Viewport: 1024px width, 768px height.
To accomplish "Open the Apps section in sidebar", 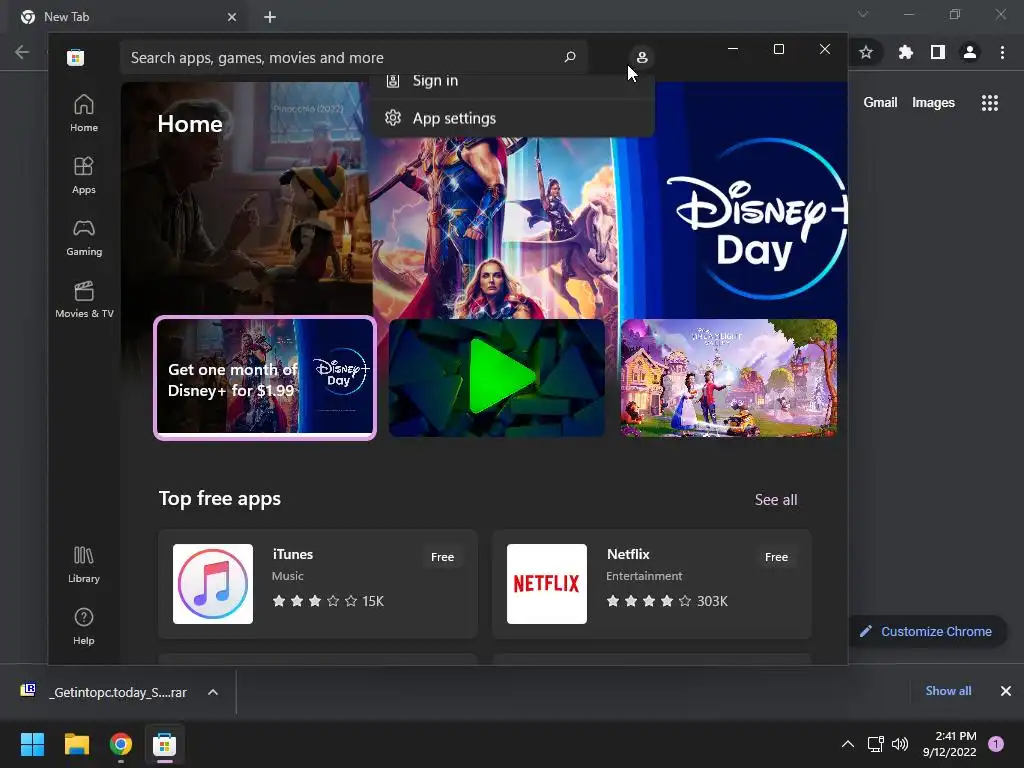I will 84,176.
